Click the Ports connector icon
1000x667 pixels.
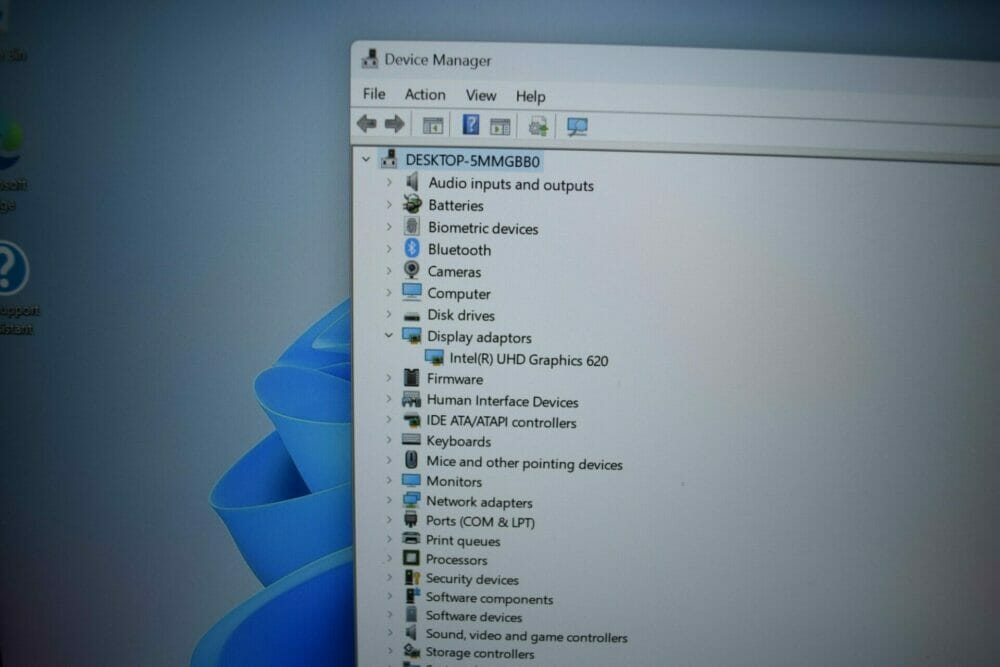[411, 519]
